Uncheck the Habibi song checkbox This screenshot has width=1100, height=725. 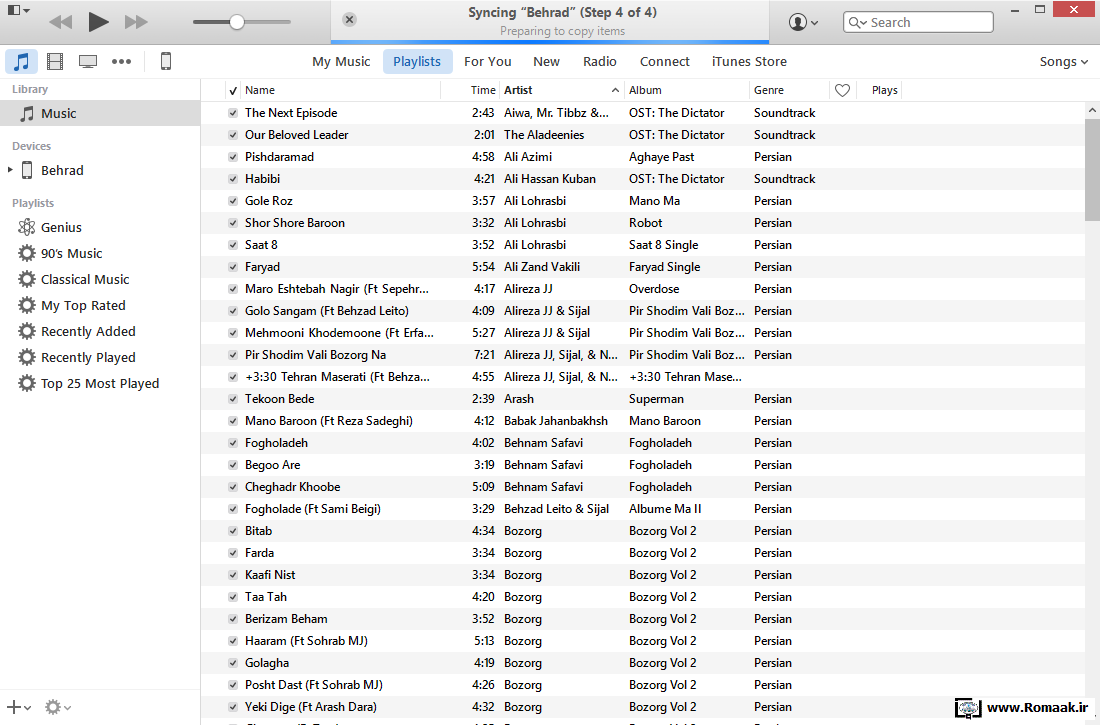click(x=233, y=179)
